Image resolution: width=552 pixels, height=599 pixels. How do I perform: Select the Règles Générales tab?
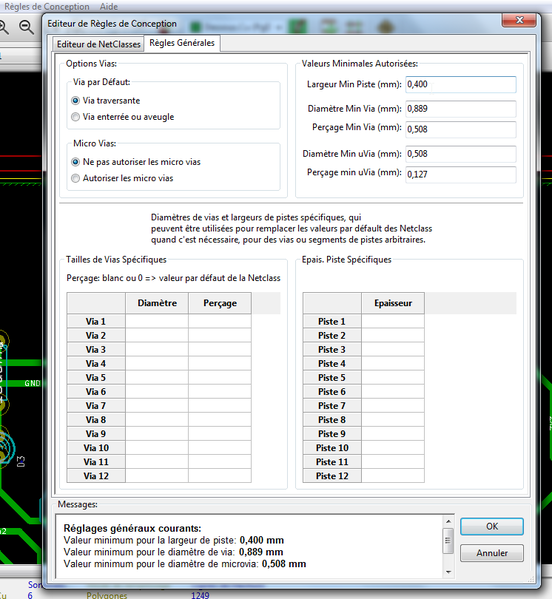182,43
